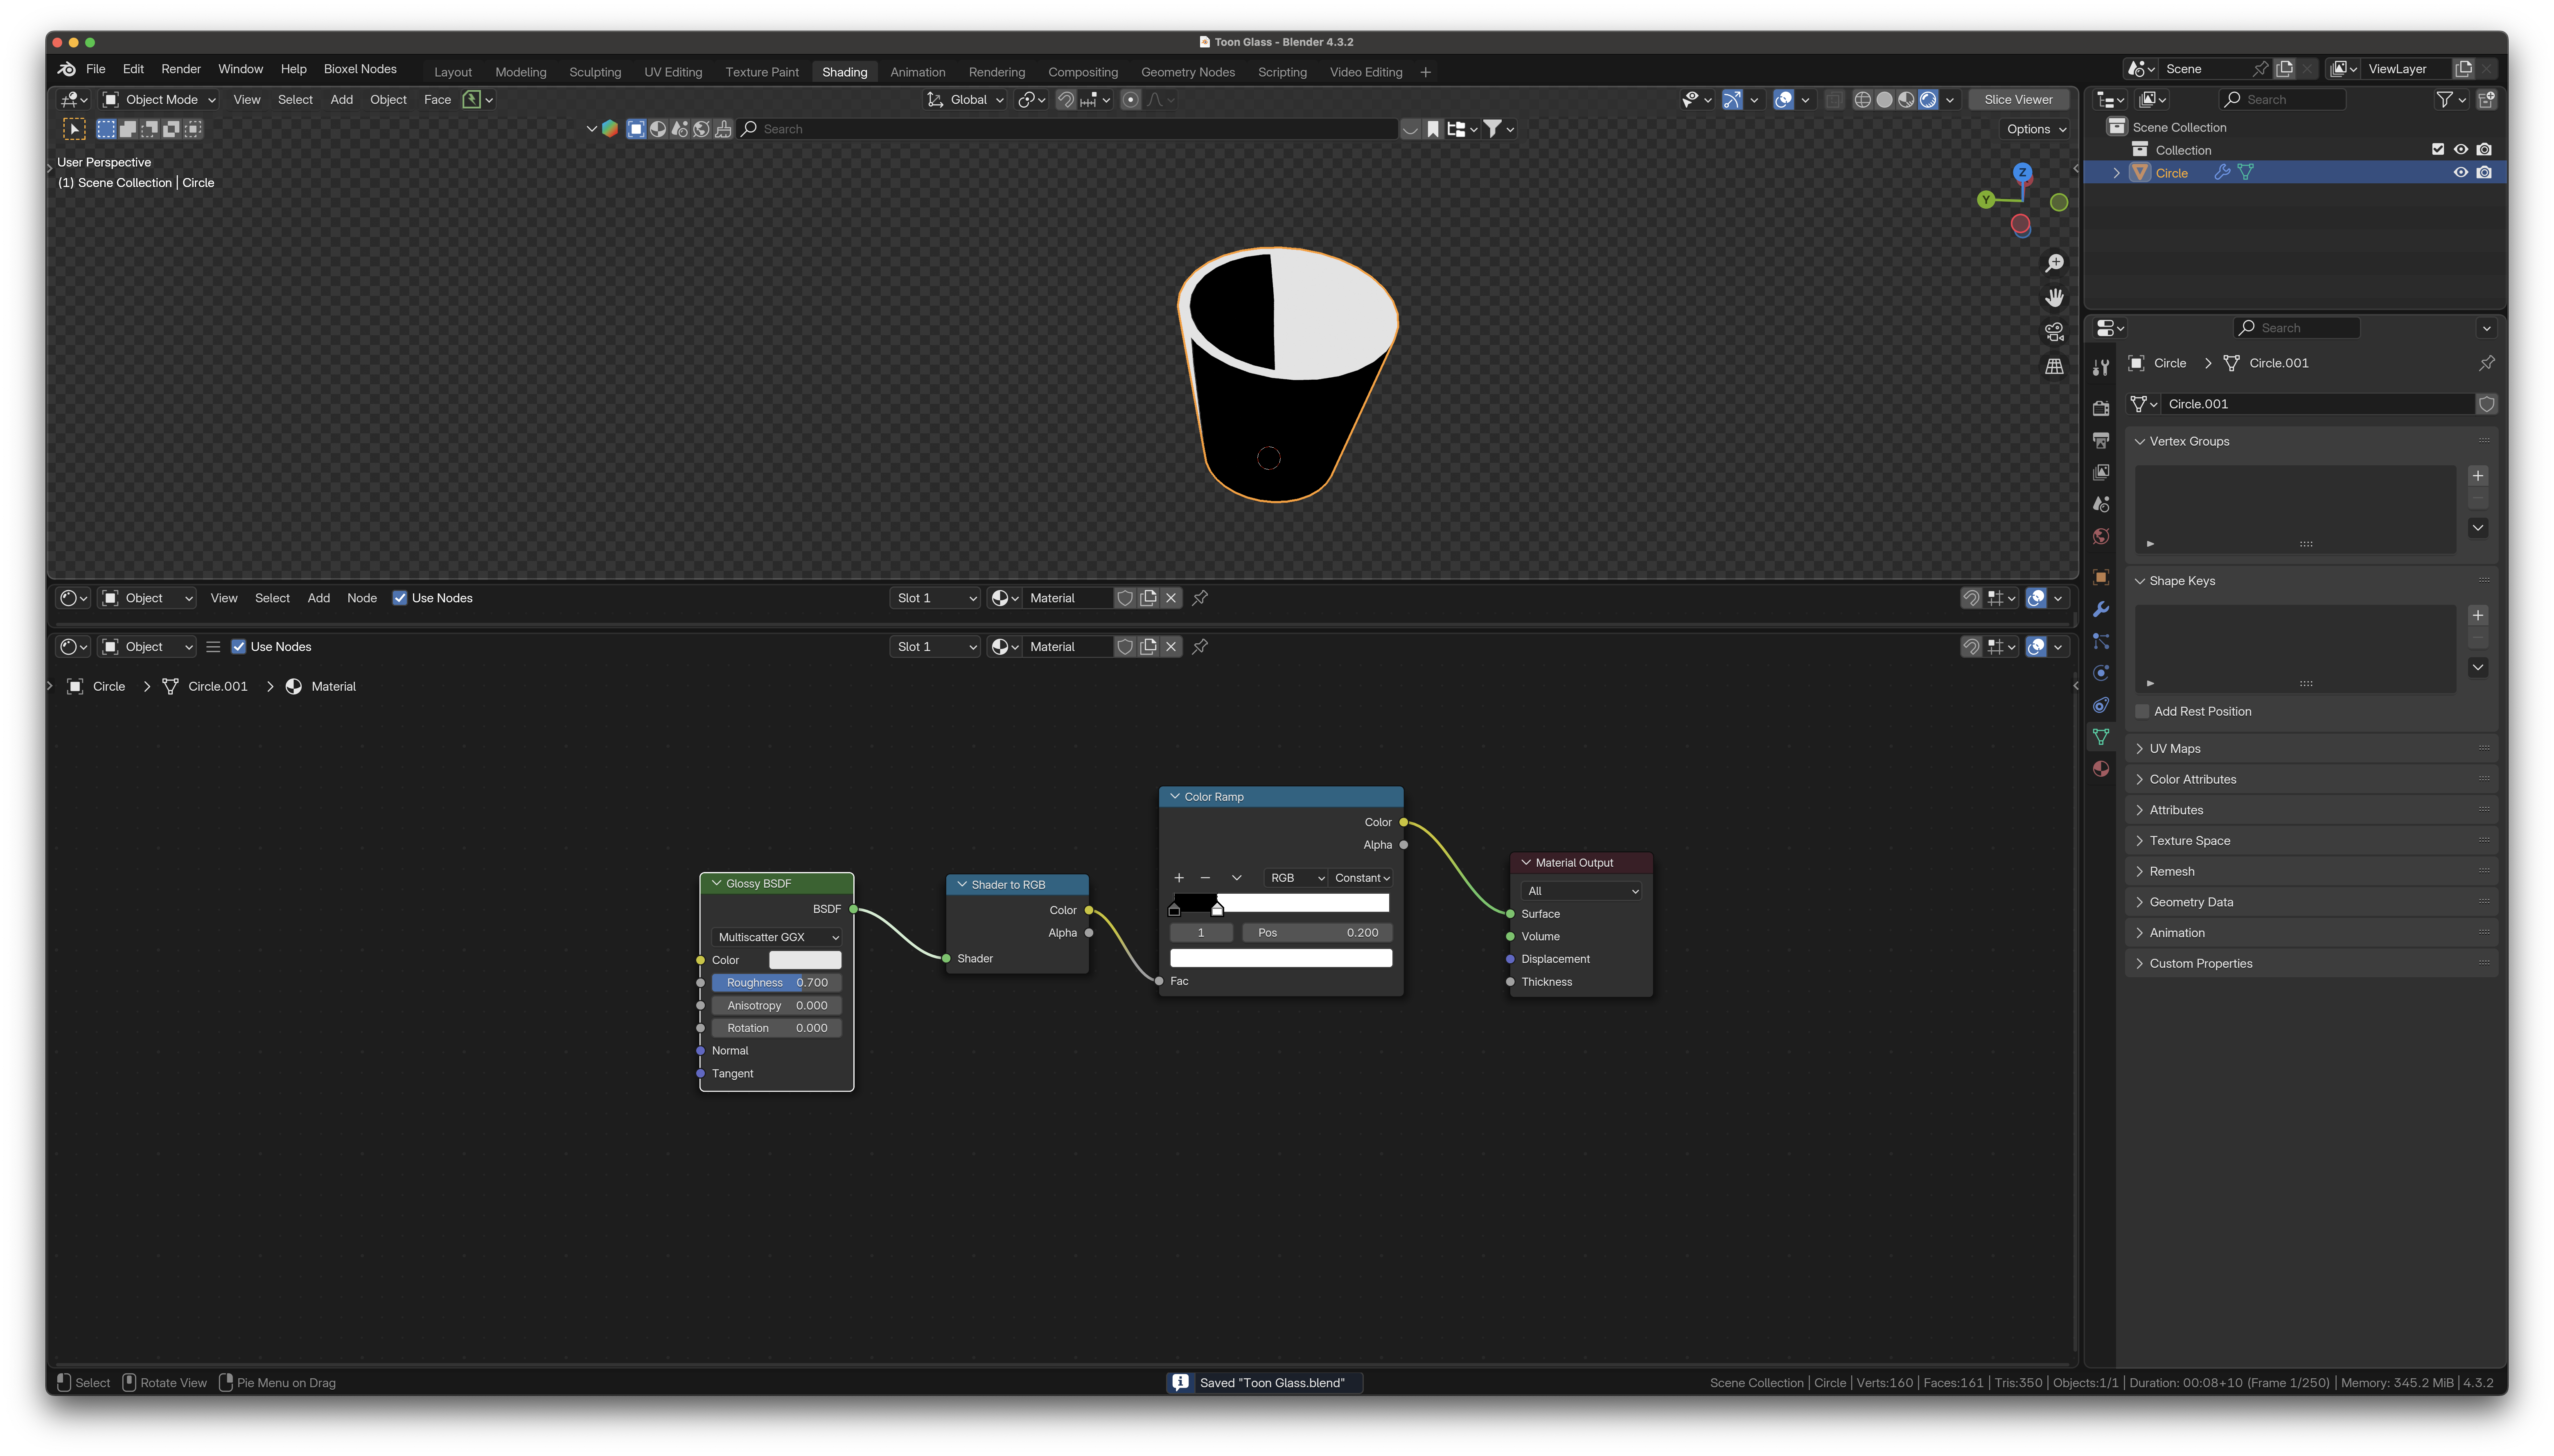Viewport: 2554px width, 1456px height.
Task: Remove a color stop with the Color Ramp minus
Action: 1205,878
